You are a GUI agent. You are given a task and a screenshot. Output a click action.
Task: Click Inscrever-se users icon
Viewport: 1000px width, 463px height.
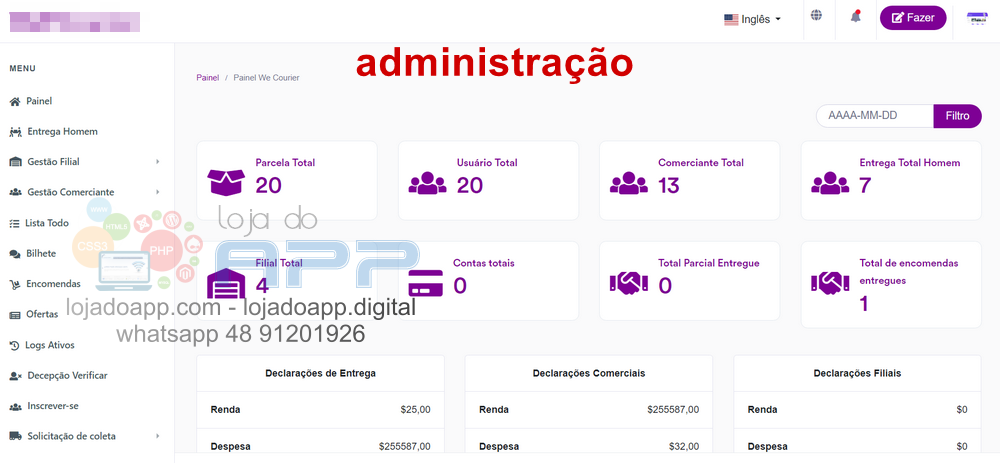coord(15,406)
